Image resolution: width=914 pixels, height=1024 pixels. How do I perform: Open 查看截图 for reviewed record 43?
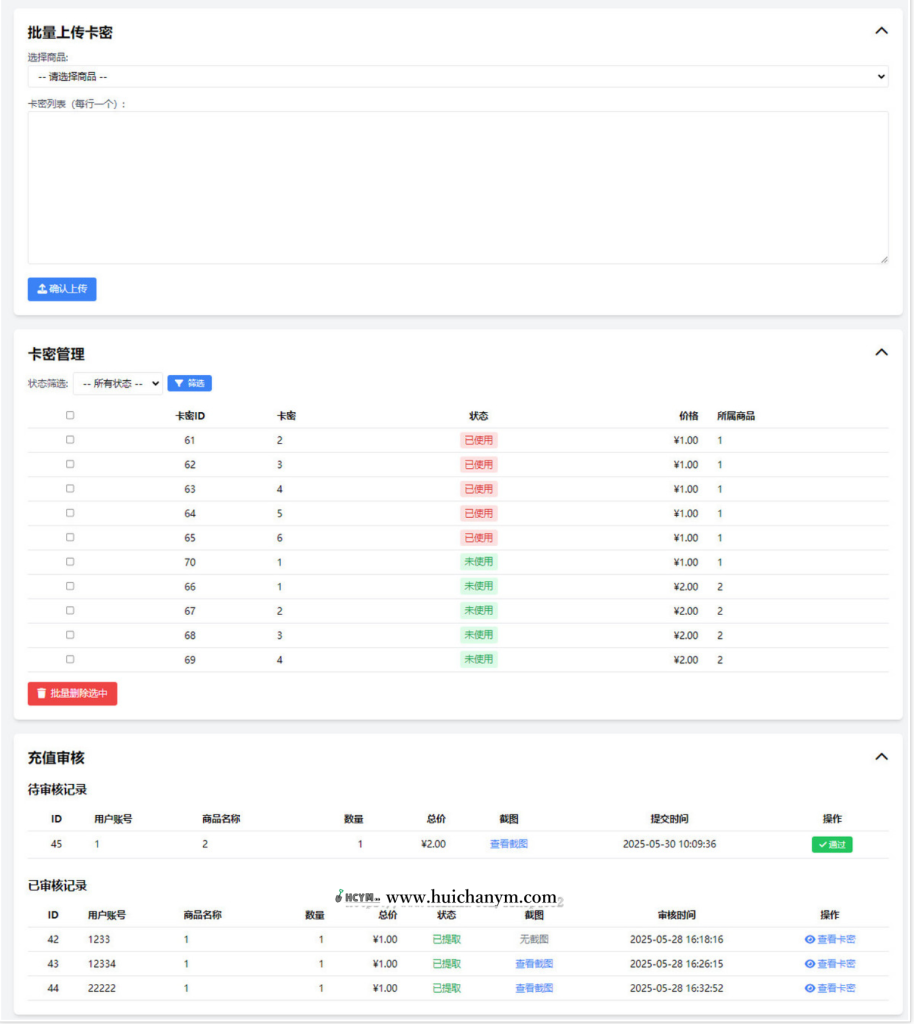[x=533, y=963]
